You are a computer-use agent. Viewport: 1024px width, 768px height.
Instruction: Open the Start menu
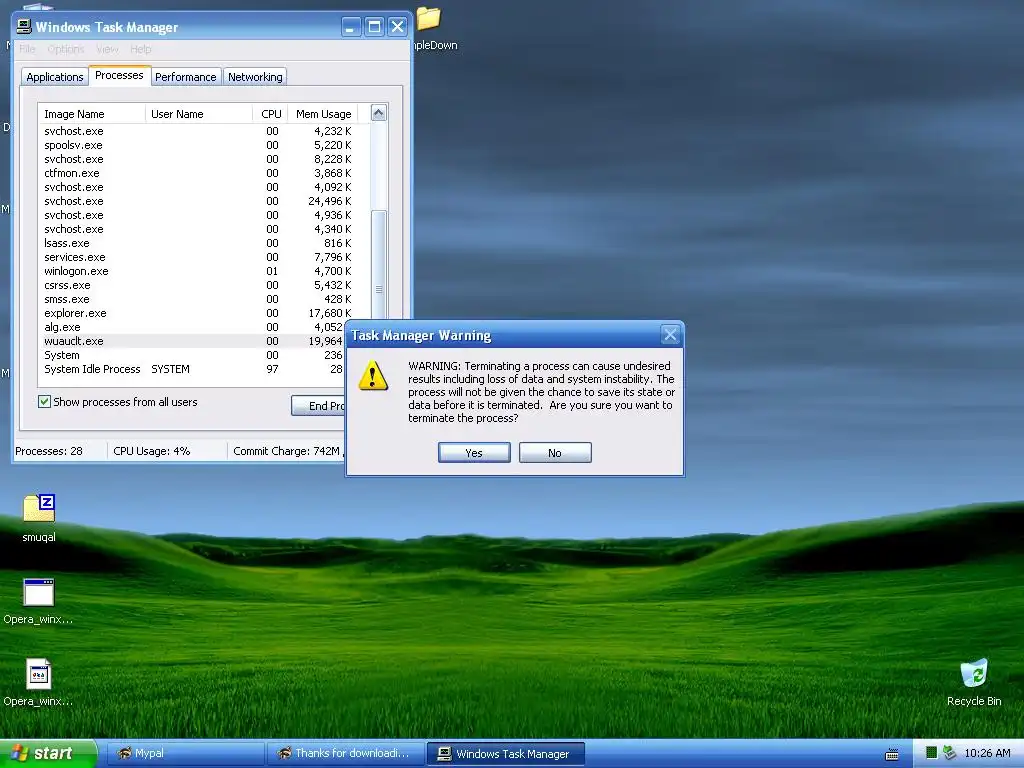point(48,753)
